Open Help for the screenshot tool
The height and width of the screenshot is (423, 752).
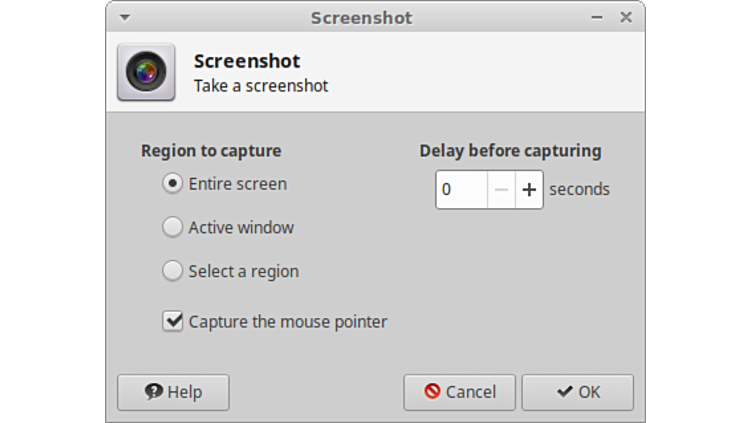[173, 392]
